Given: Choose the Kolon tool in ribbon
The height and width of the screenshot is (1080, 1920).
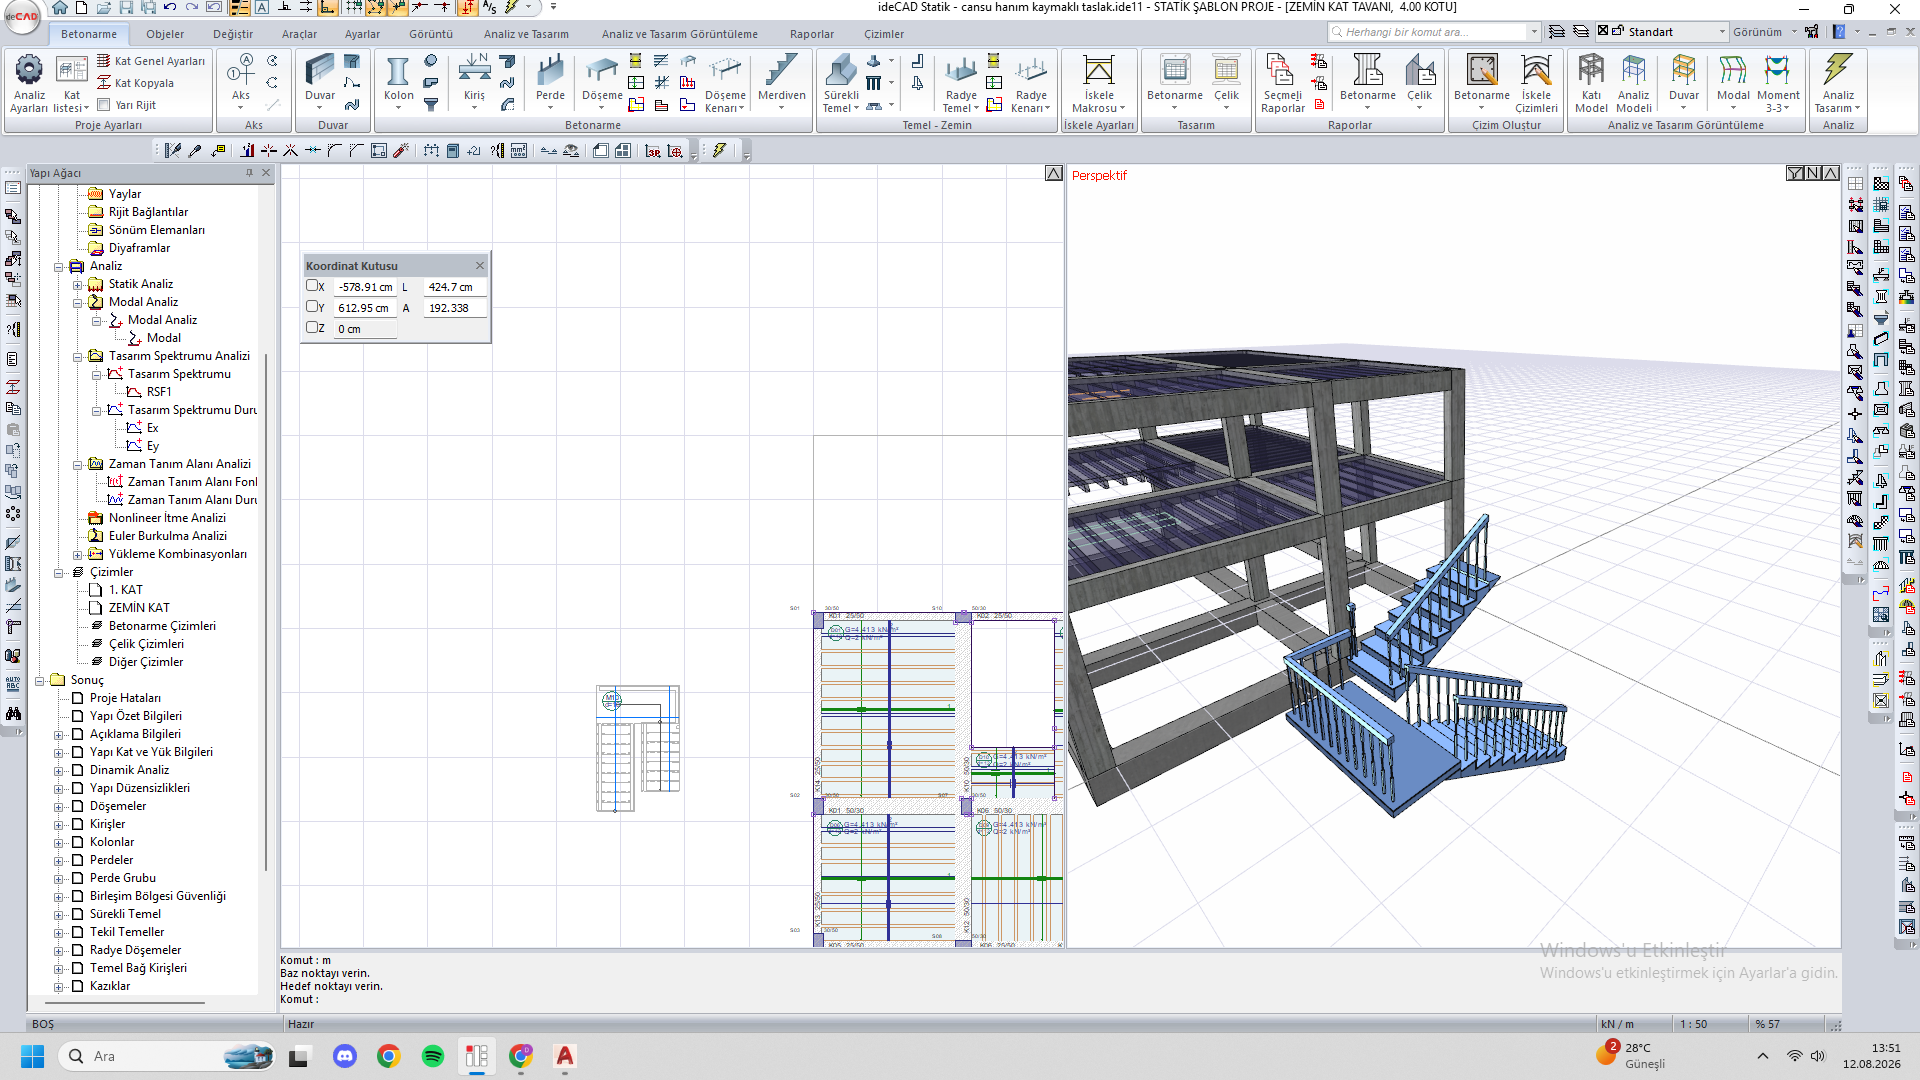Looking at the screenshot, I should click(x=398, y=80).
